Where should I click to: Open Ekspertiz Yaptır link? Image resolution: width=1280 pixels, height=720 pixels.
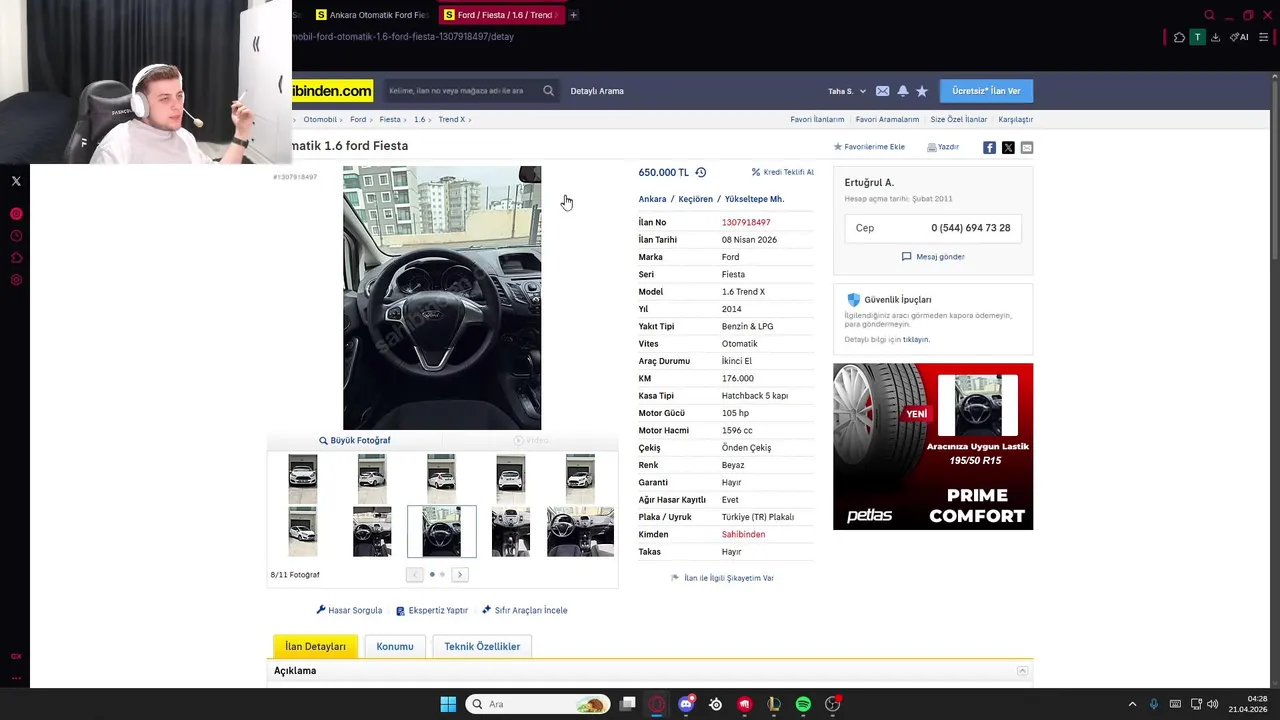click(432, 610)
